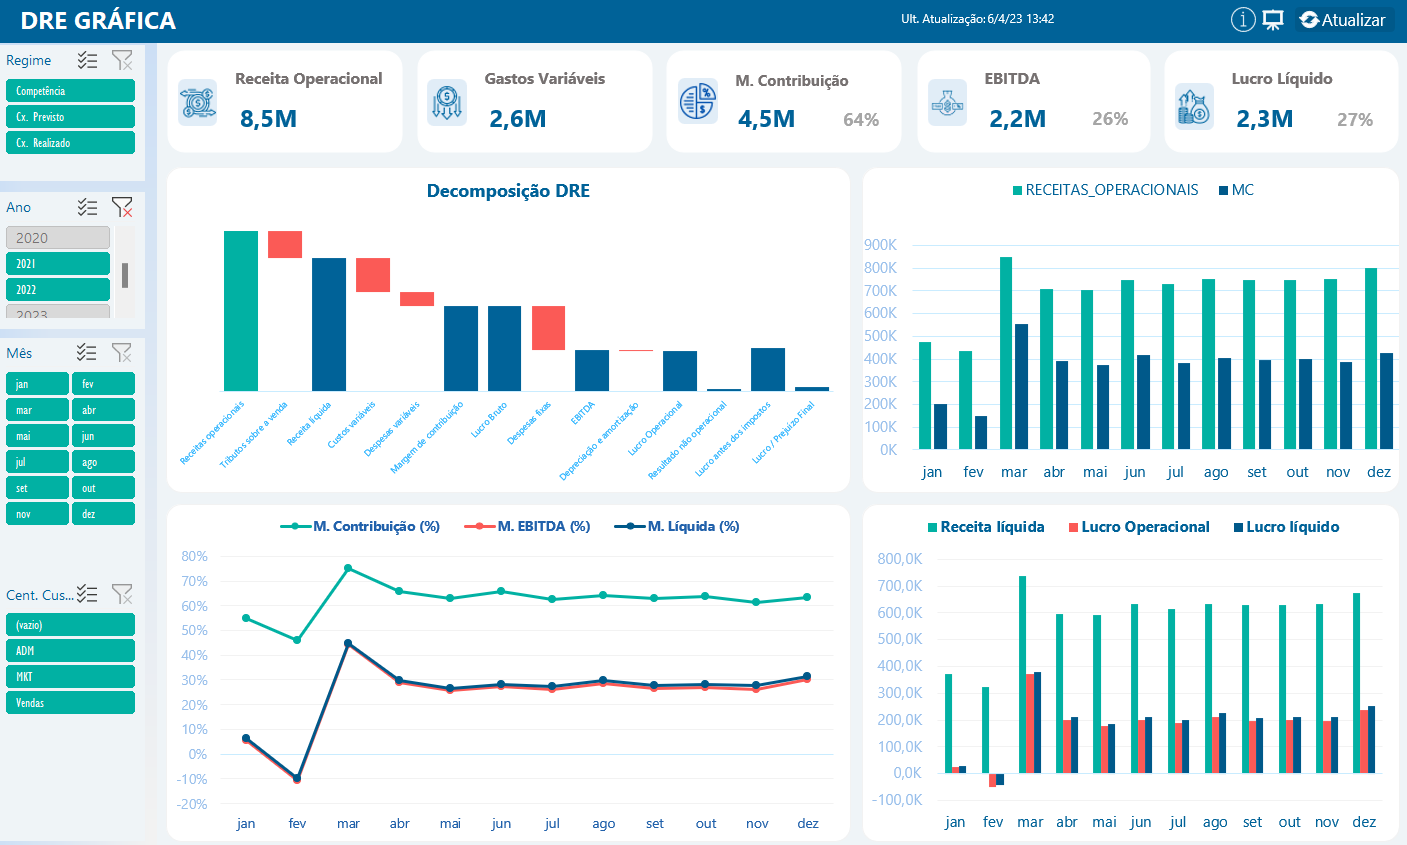Select the jan month filter
The image size is (1407, 845).
tap(37, 384)
